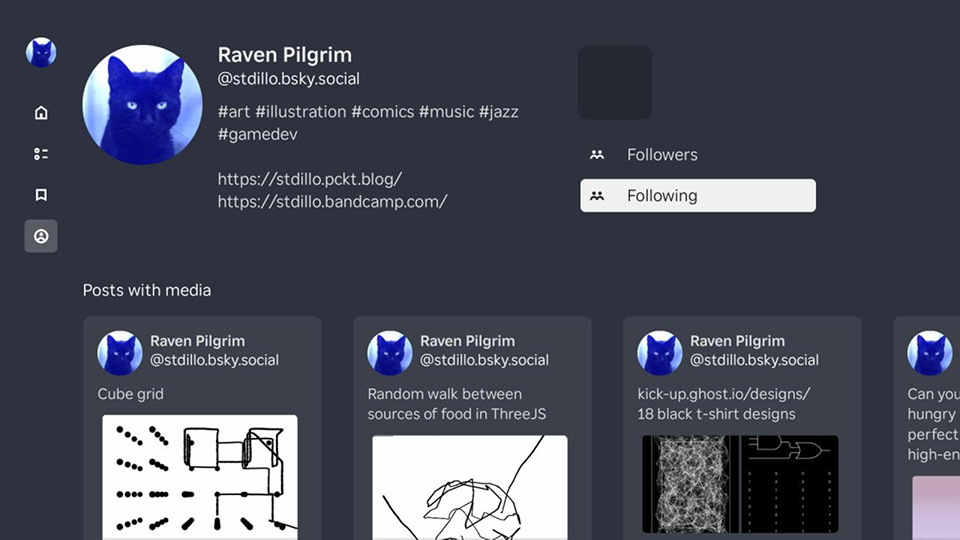Image resolution: width=960 pixels, height=540 pixels.
Task: Select the profile icon in sidebar
Action: pyautogui.click(x=41, y=236)
